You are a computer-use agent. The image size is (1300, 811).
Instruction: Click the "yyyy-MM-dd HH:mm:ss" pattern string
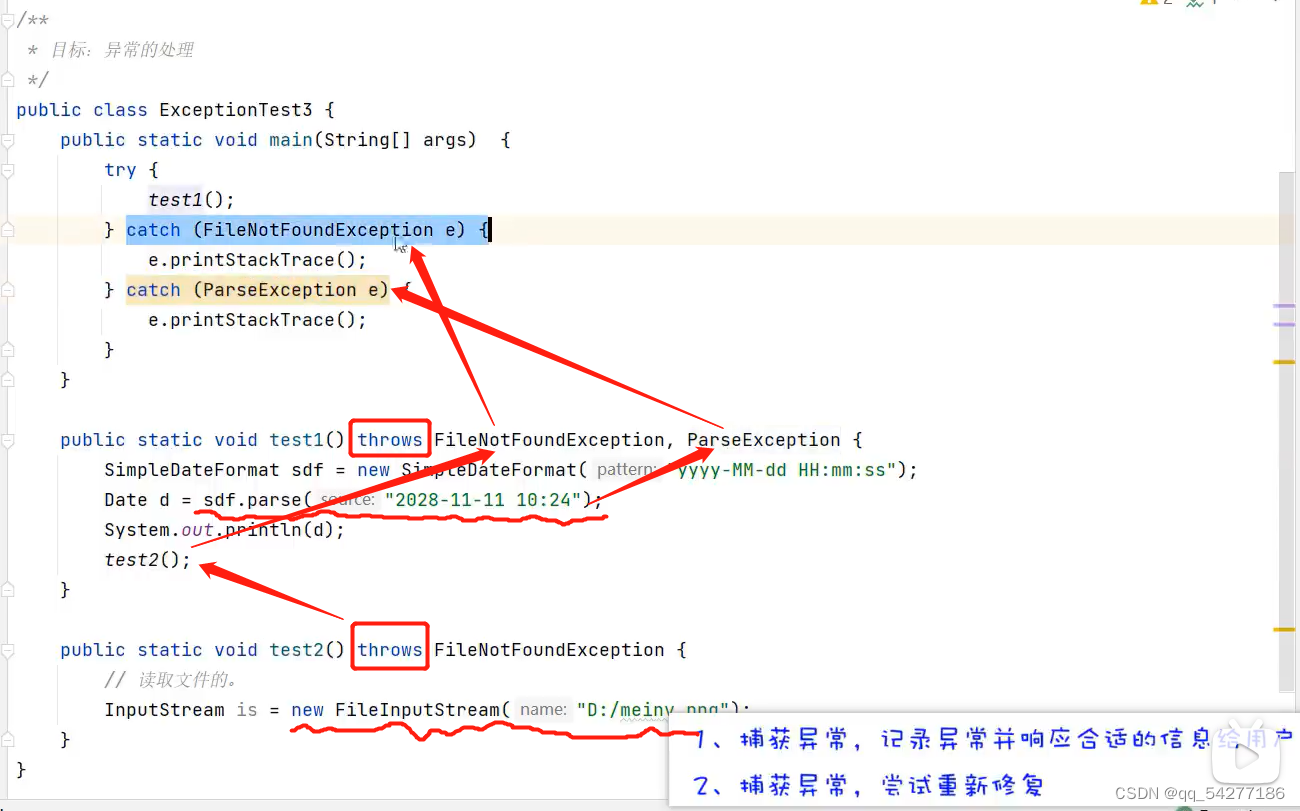[x=781, y=470]
